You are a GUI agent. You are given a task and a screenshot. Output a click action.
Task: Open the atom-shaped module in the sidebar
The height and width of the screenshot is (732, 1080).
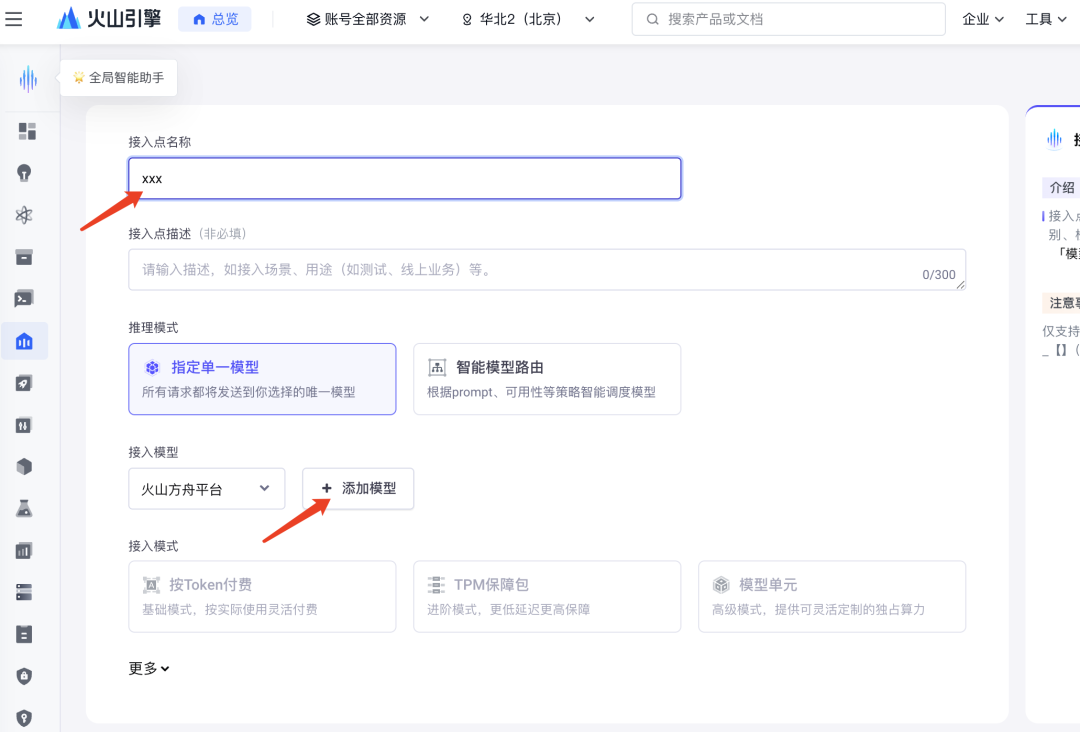[x=25, y=214]
